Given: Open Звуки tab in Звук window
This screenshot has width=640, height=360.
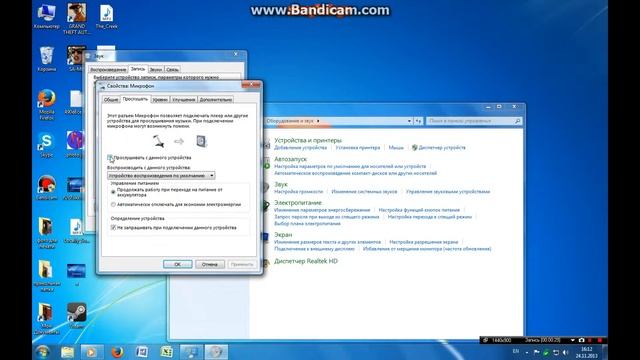Looking at the screenshot, I should 156,69.
